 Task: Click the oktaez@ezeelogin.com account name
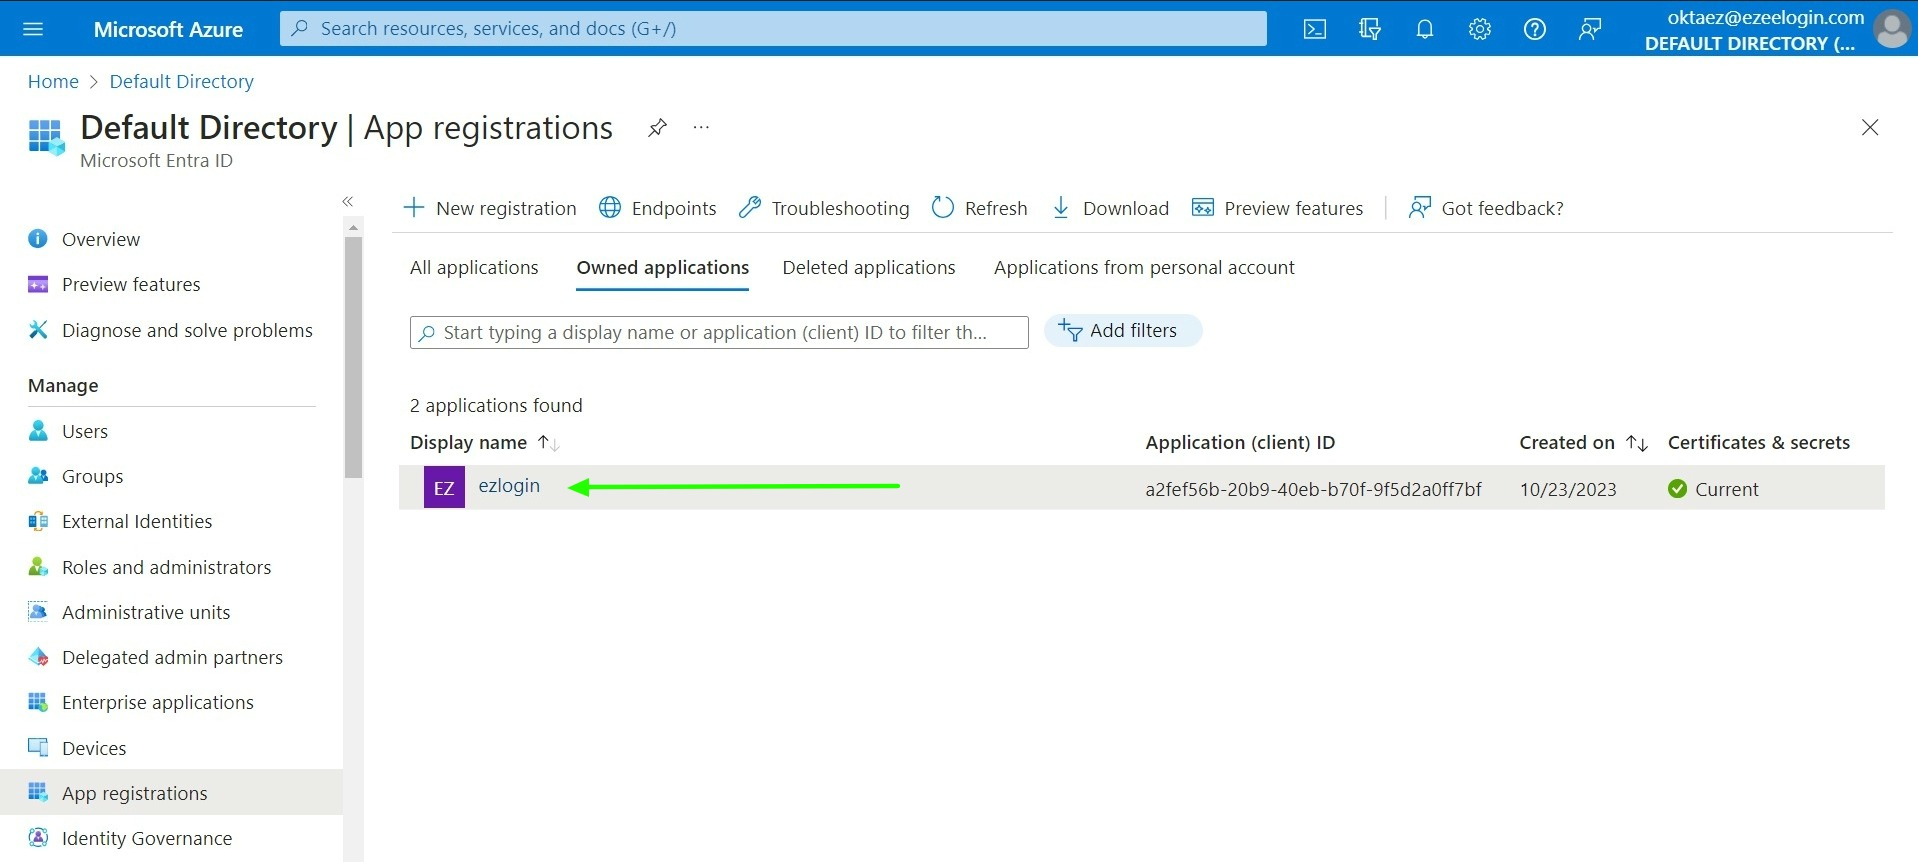click(x=1766, y=17)
